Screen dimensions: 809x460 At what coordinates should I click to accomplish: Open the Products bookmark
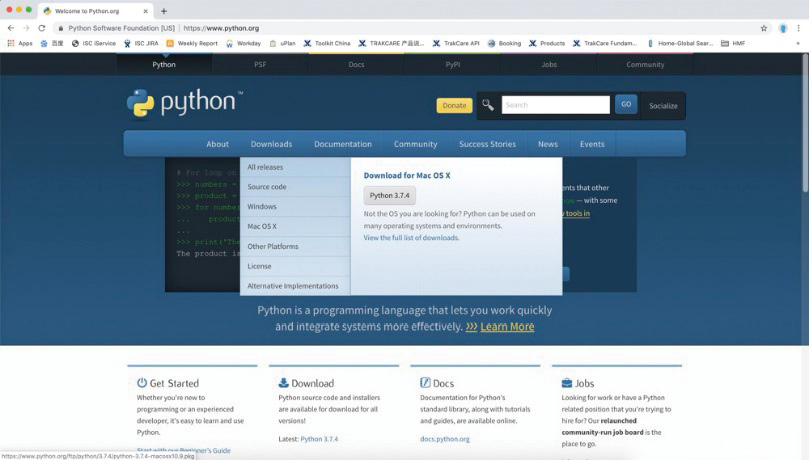pos(547,43)
